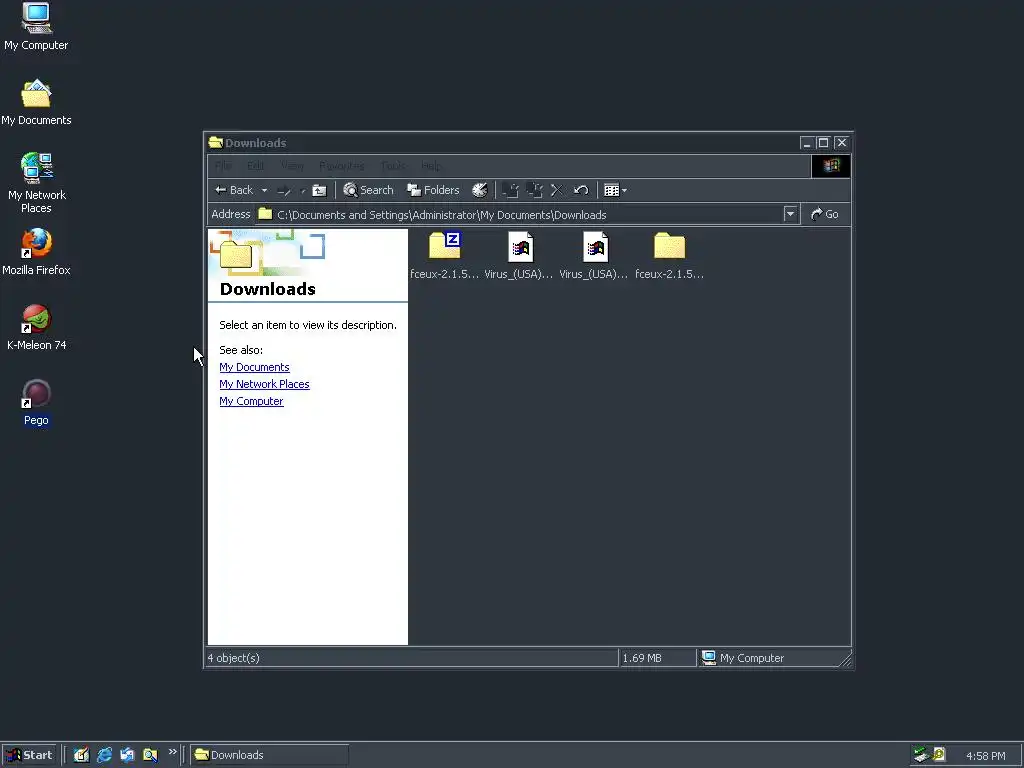This screenshot has height=768, width=1024.
Task: Follow the My Computer link in See also
Action: [251, 401]
